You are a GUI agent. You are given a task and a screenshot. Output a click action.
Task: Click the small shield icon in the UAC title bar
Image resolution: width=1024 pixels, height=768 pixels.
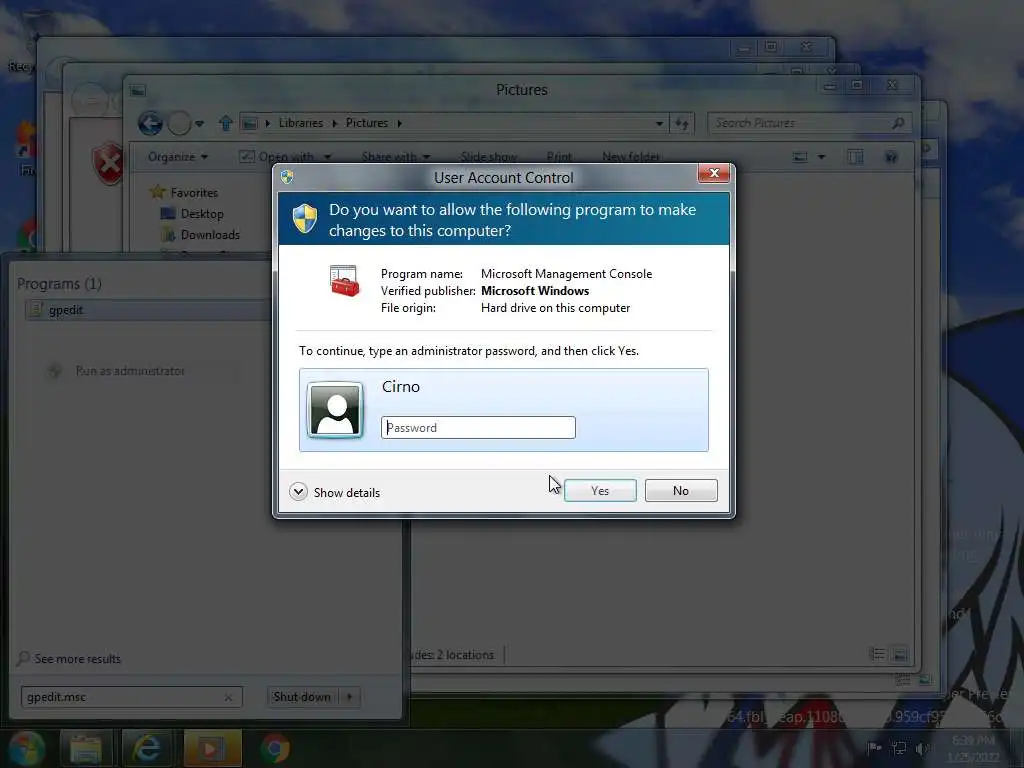[x=287, y=176]
